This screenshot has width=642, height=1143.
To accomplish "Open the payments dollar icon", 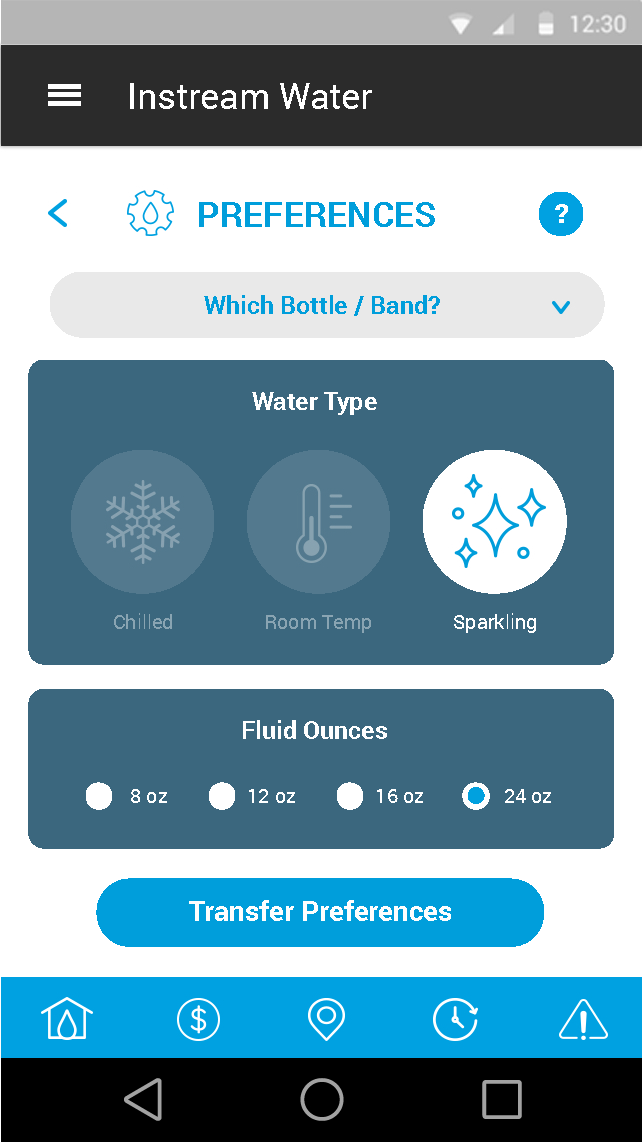I will point(198,1019).
